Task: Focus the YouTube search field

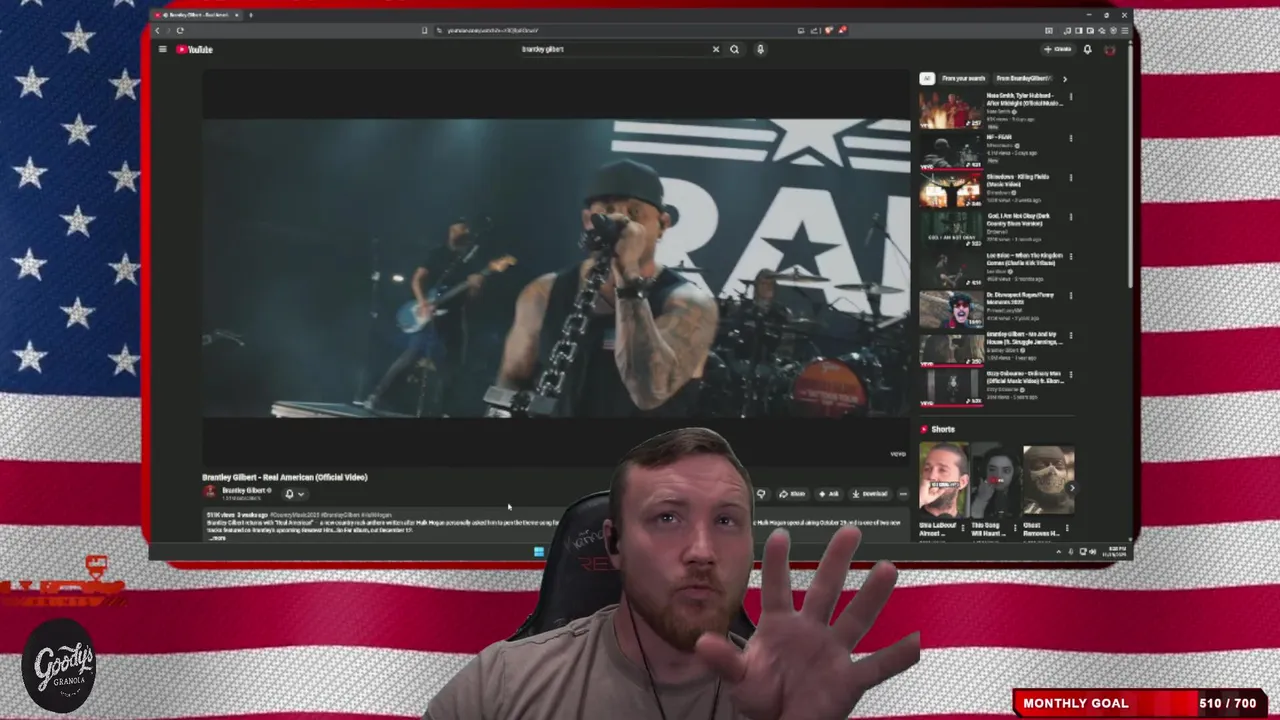Action: [615, 49]
